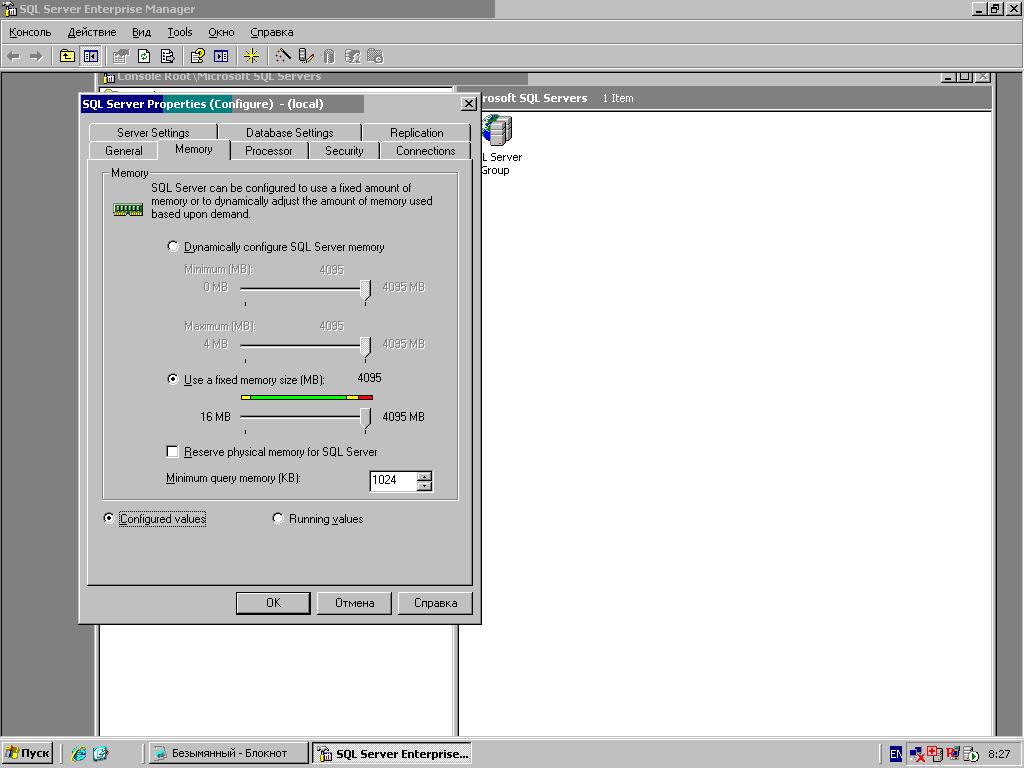
Task: Click the Refresh toolbar icon
Action: (144, 56)
